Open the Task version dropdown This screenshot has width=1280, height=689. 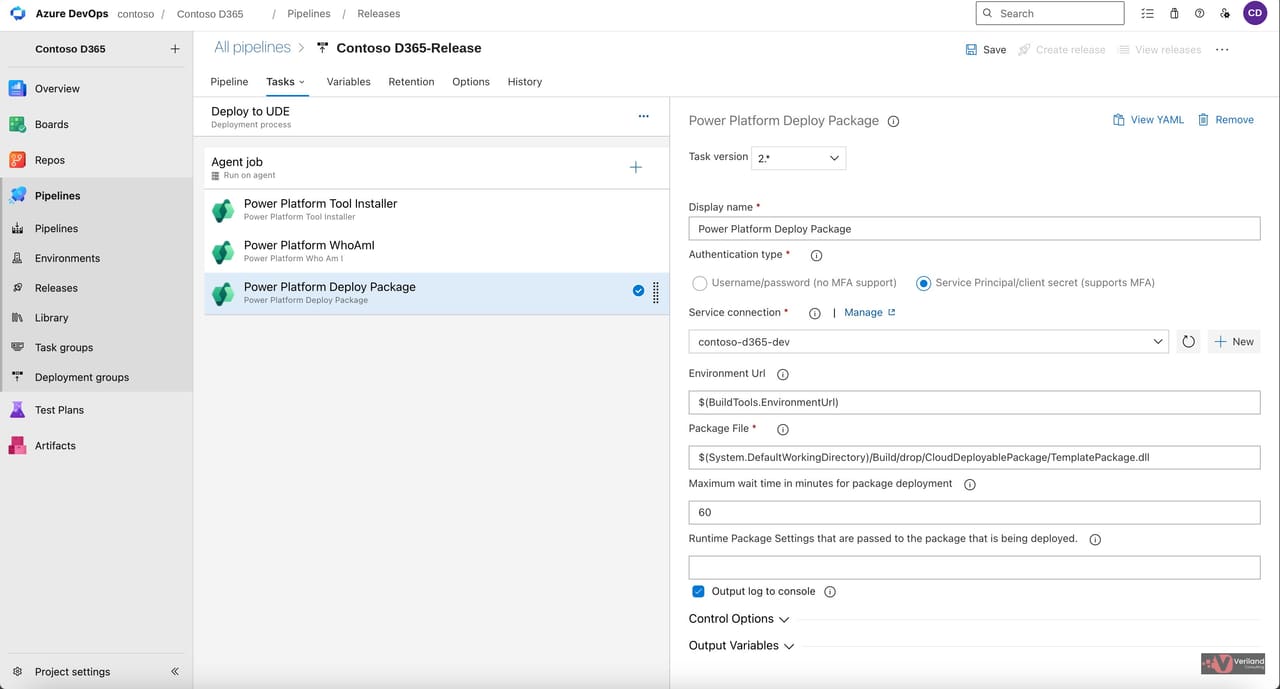pos(798,158)
